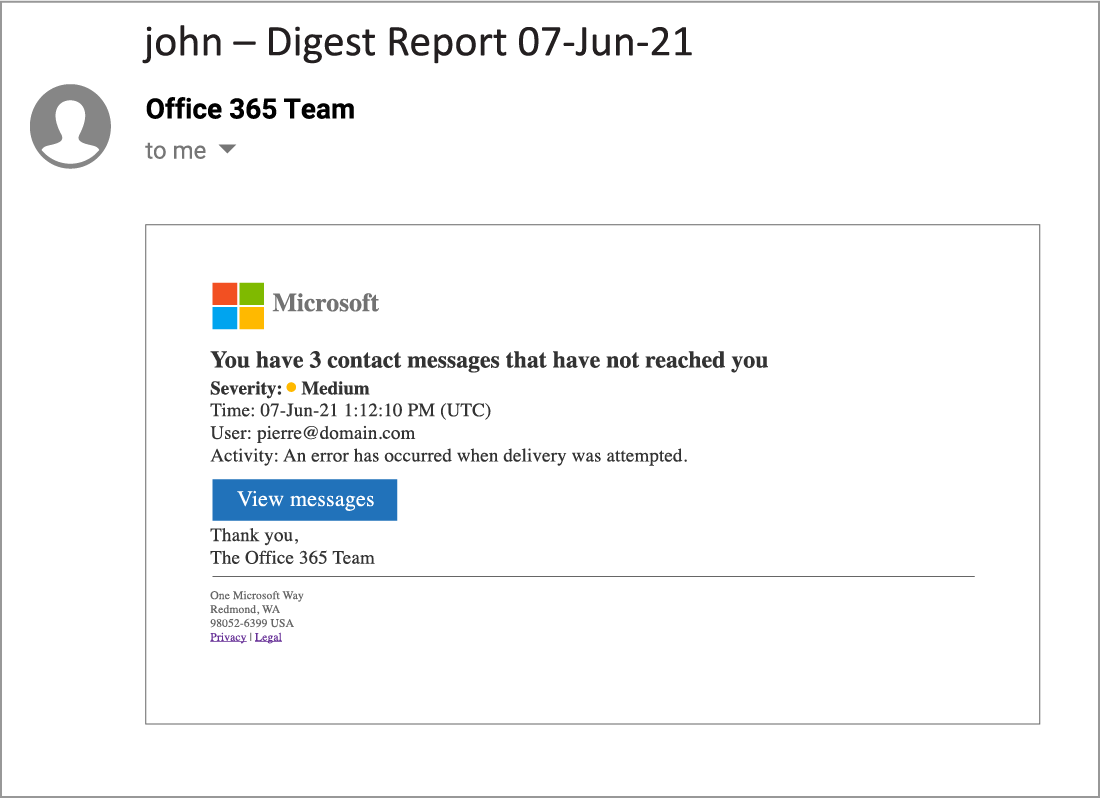The image size is (1100, 798).
Task: Click the "to me" recipient text
Action: click(175, 151)
